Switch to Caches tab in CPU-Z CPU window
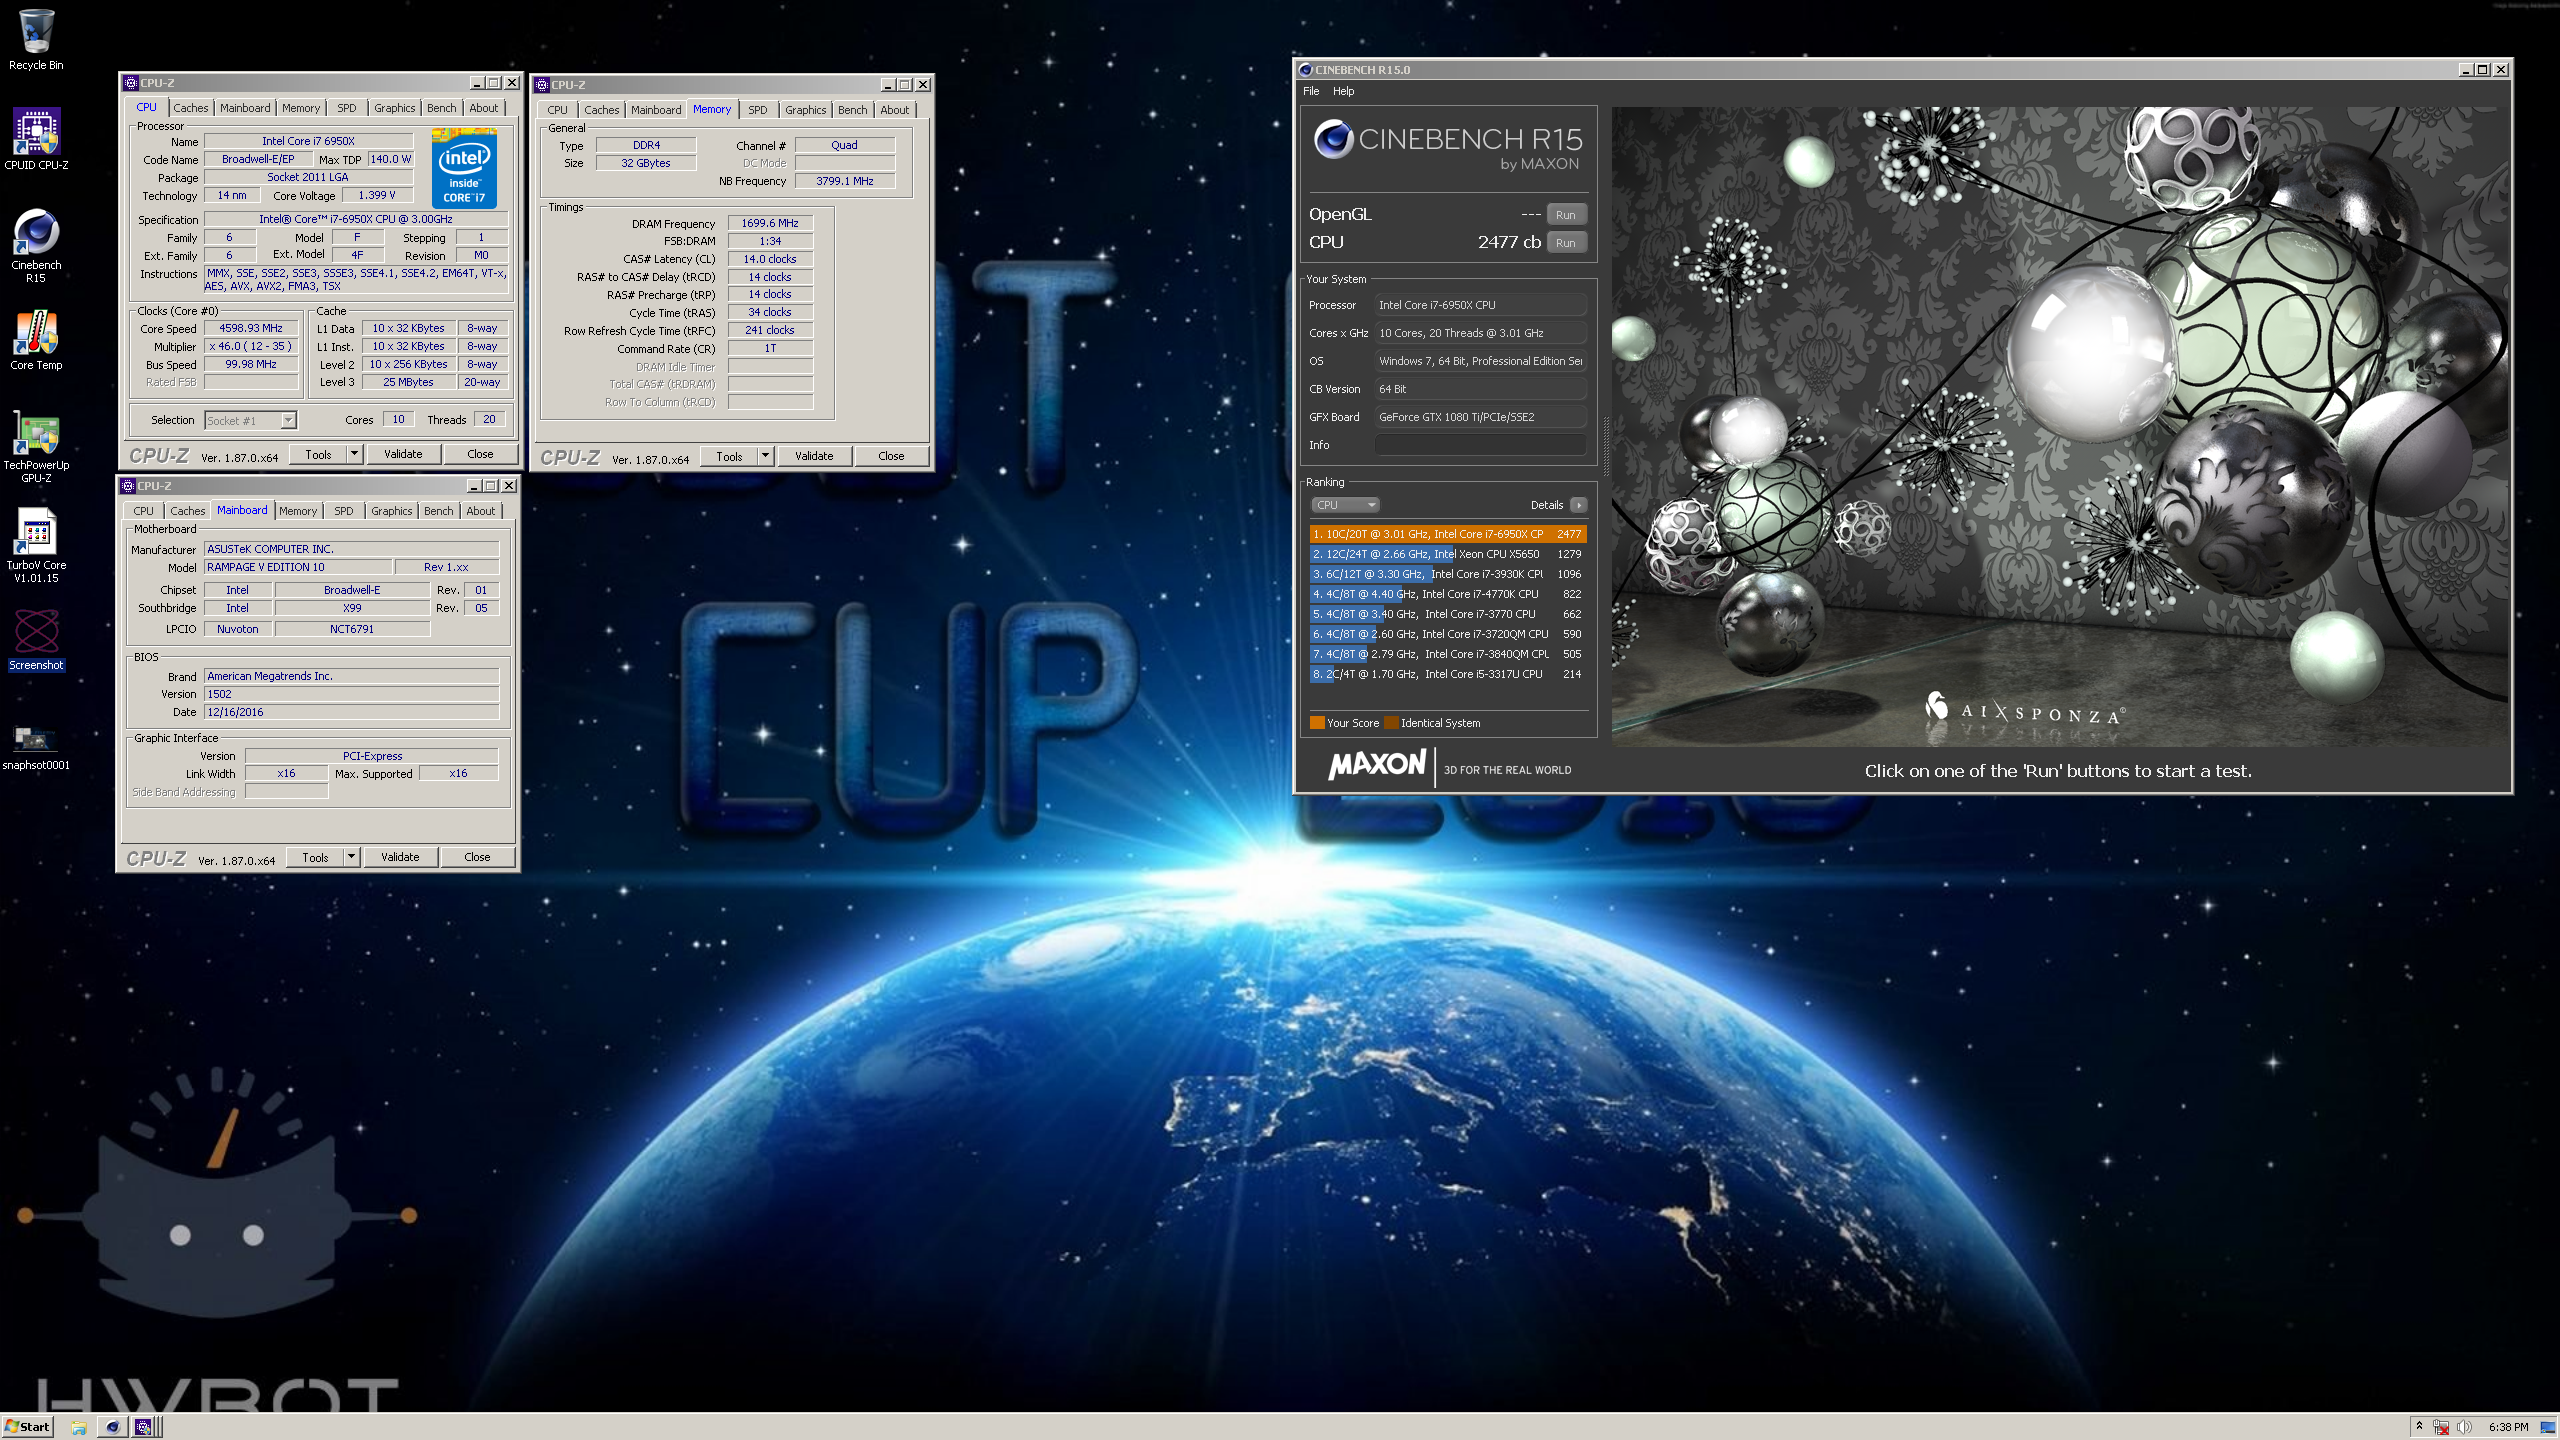Screen dimensions: 2560x1440 190,108
